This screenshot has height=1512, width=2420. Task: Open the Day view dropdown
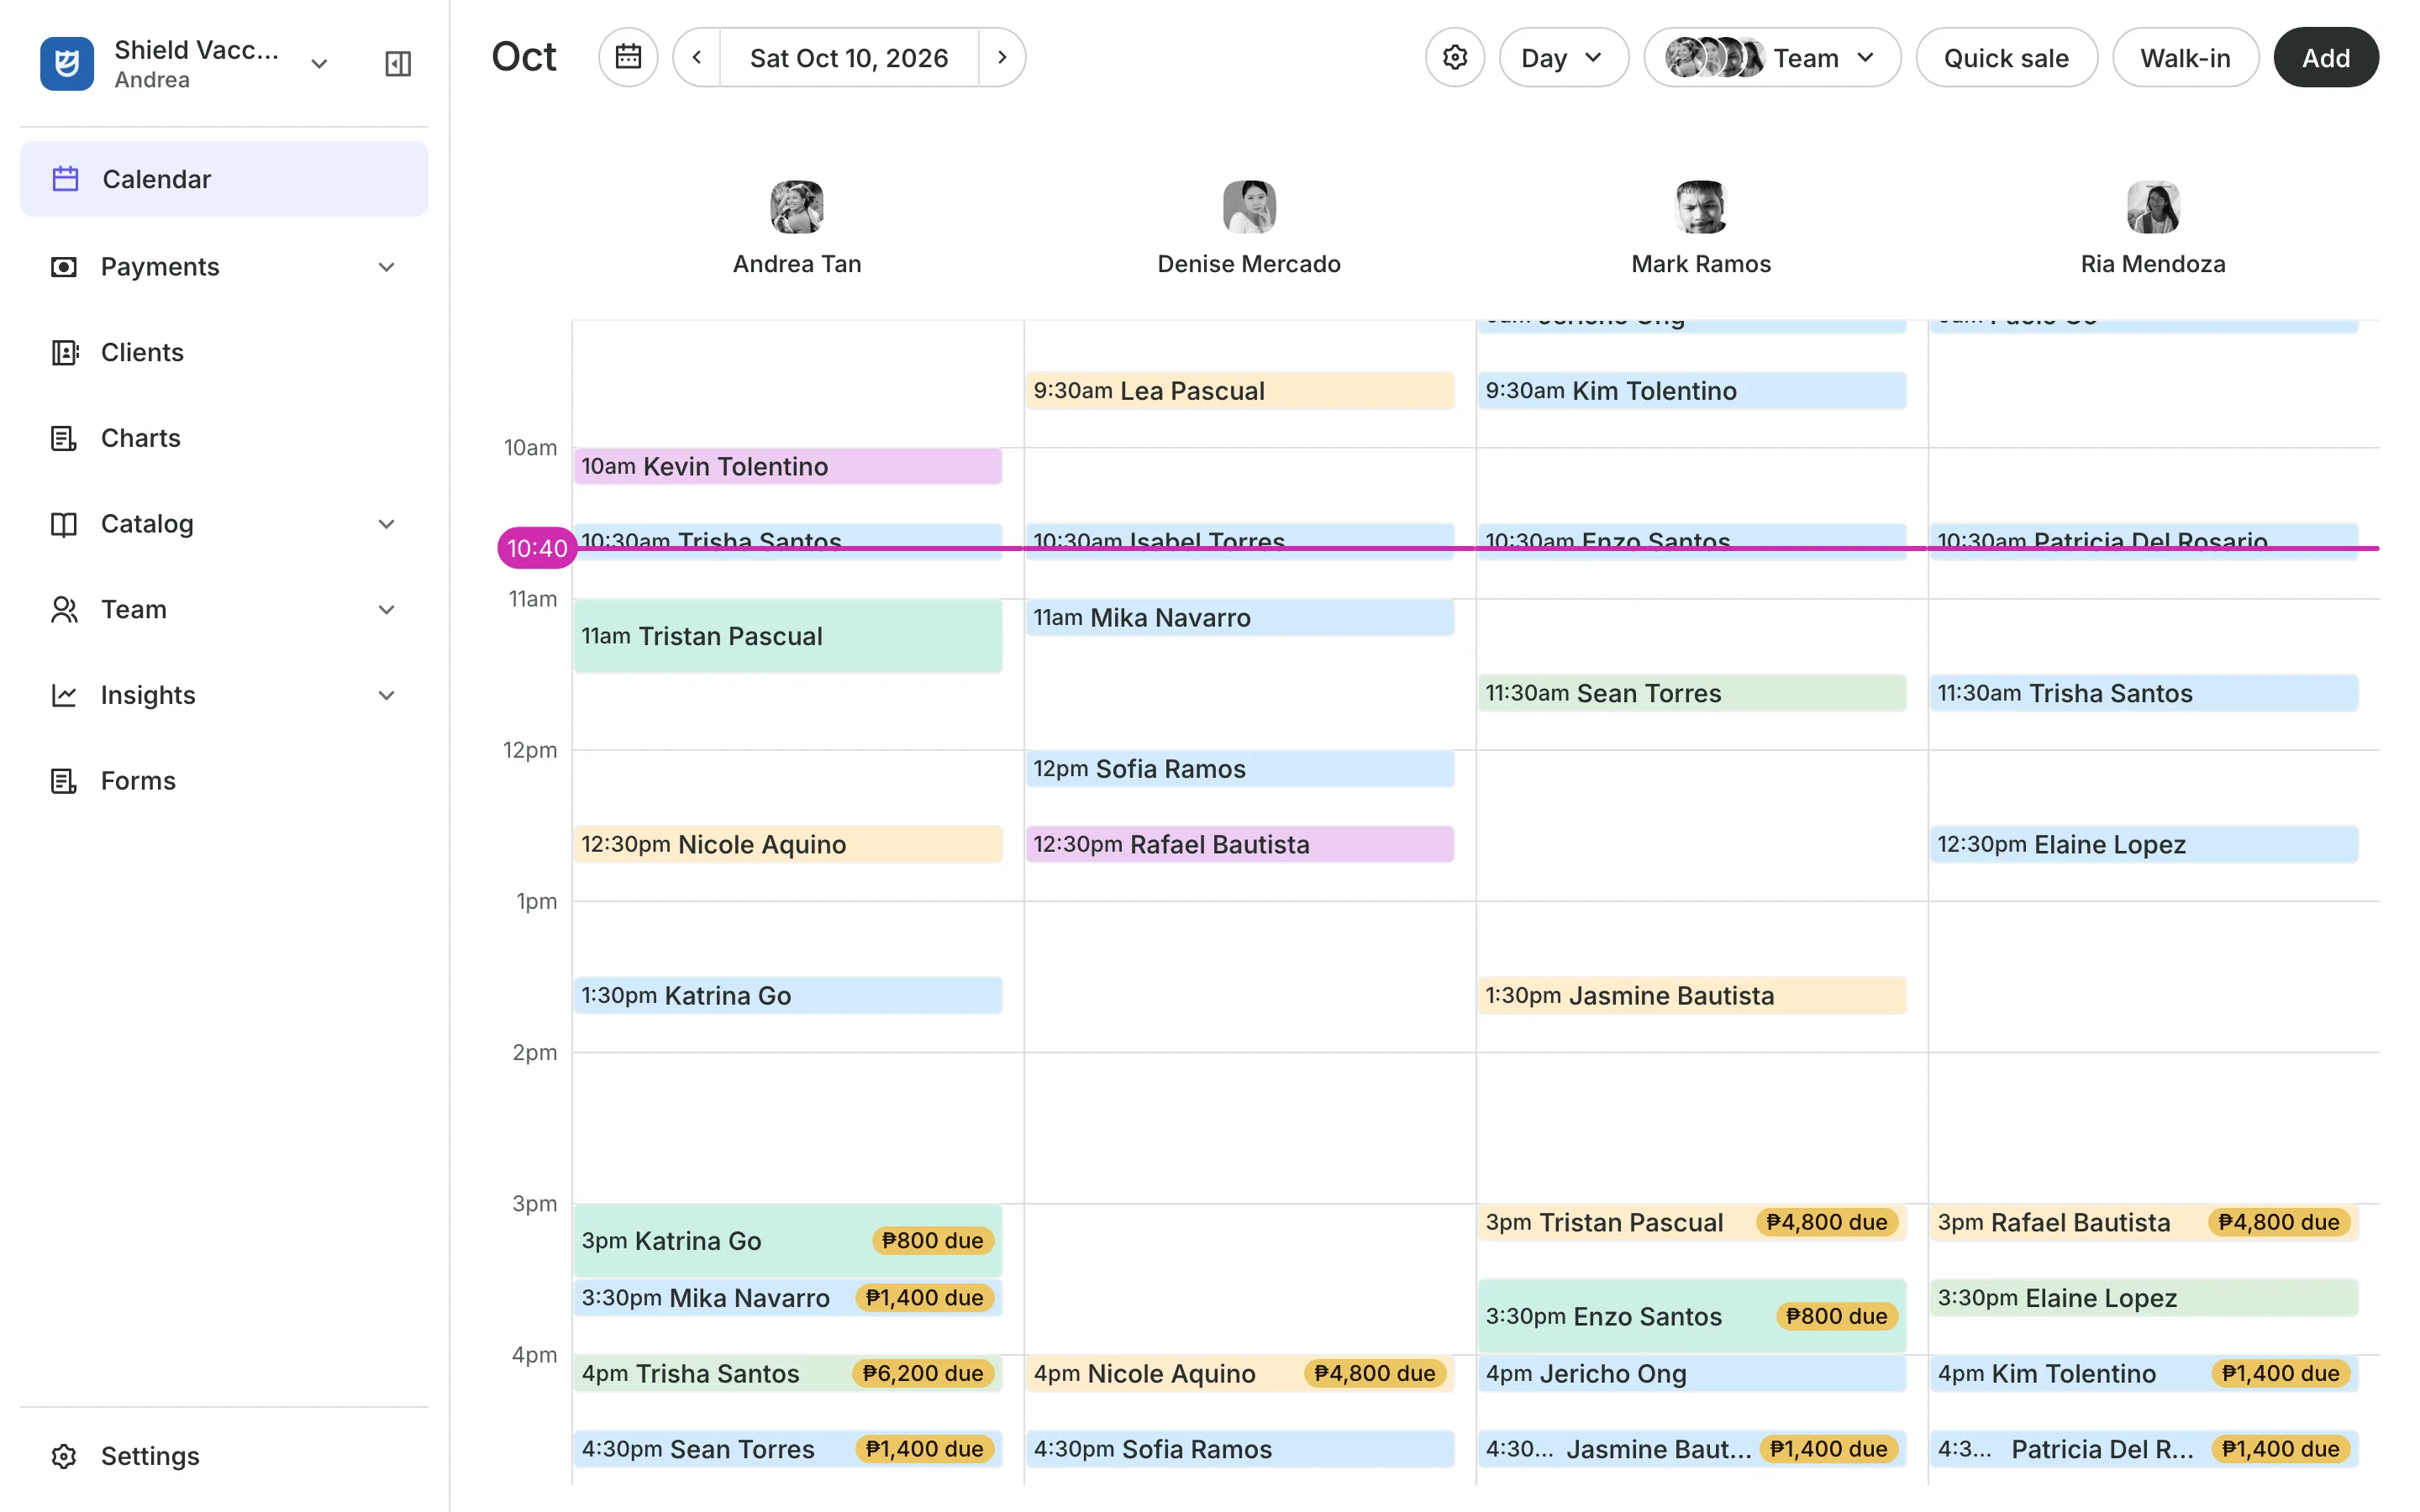click(x=1563, y=57)
